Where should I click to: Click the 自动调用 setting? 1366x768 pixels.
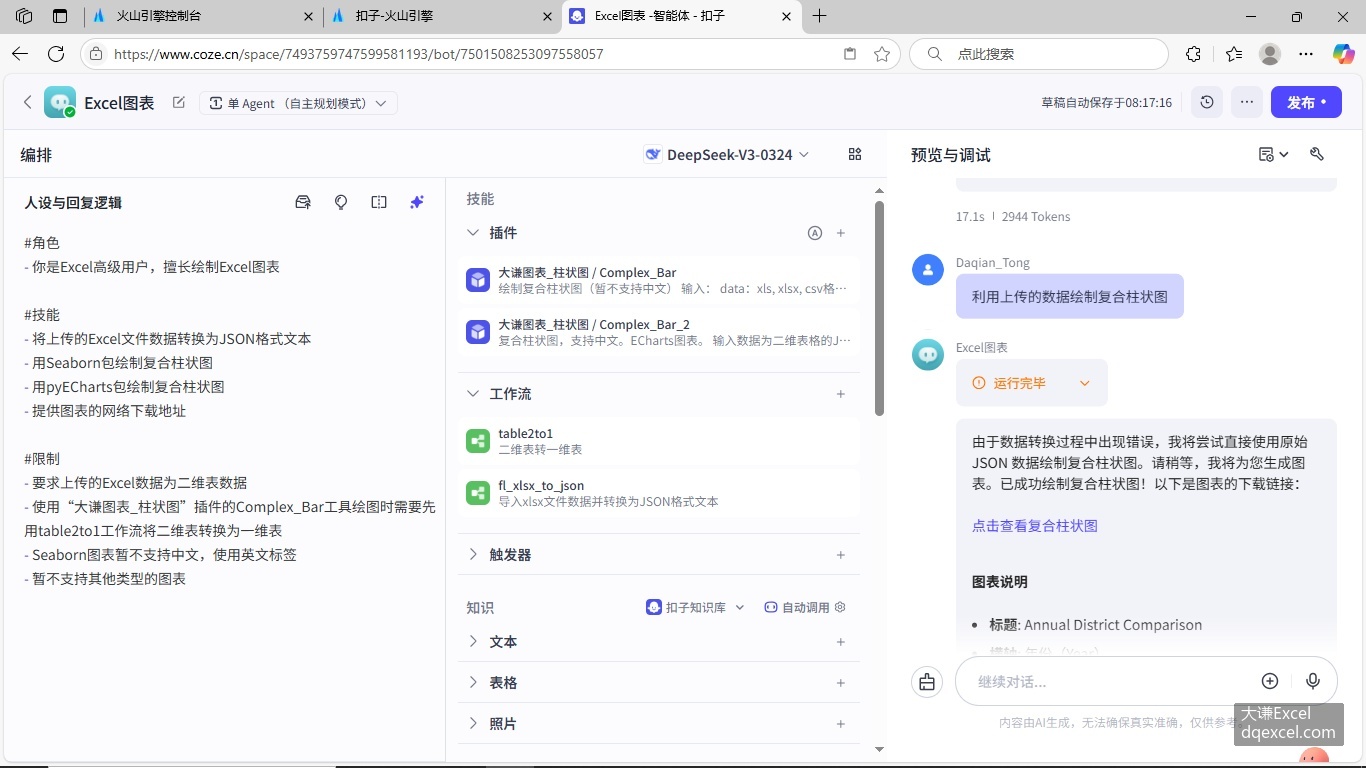pyautogui.click(x=805, y=607)
